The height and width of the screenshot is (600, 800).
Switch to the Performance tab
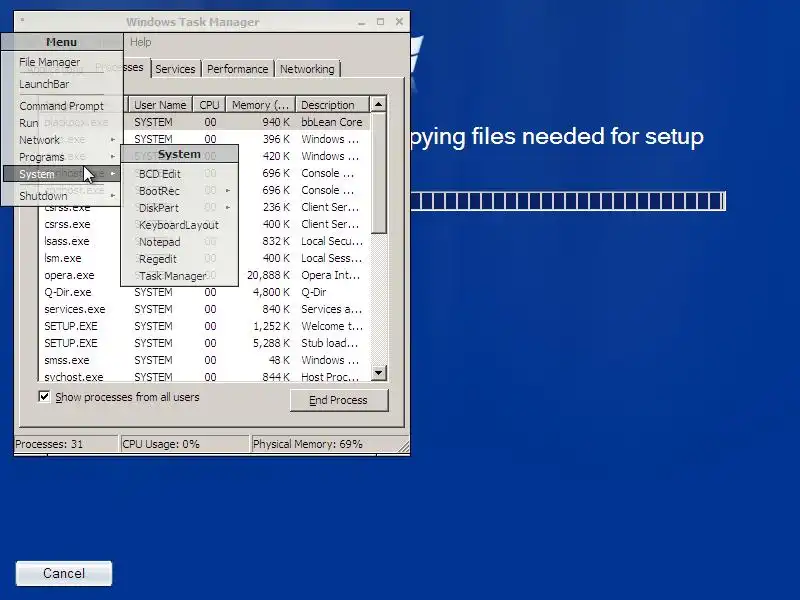tap(237, 69)
